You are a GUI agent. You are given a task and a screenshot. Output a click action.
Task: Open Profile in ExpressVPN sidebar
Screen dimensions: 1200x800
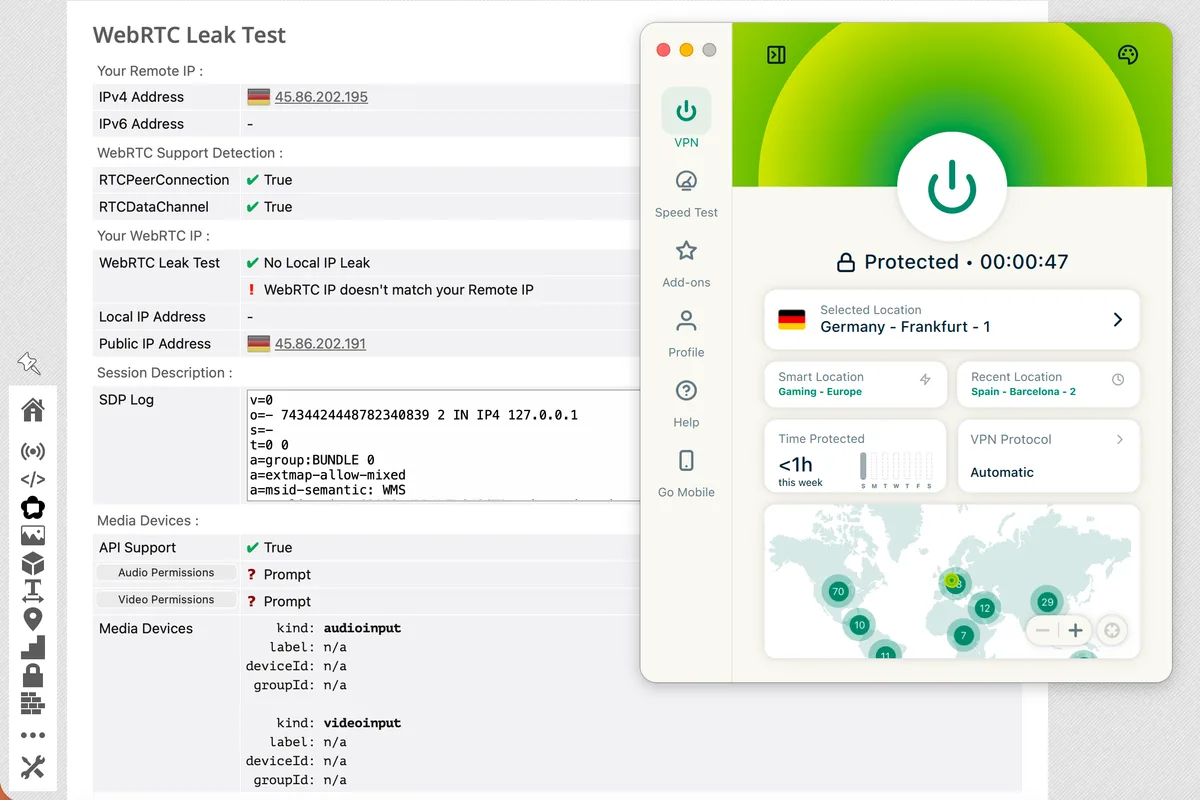[686, 334]
